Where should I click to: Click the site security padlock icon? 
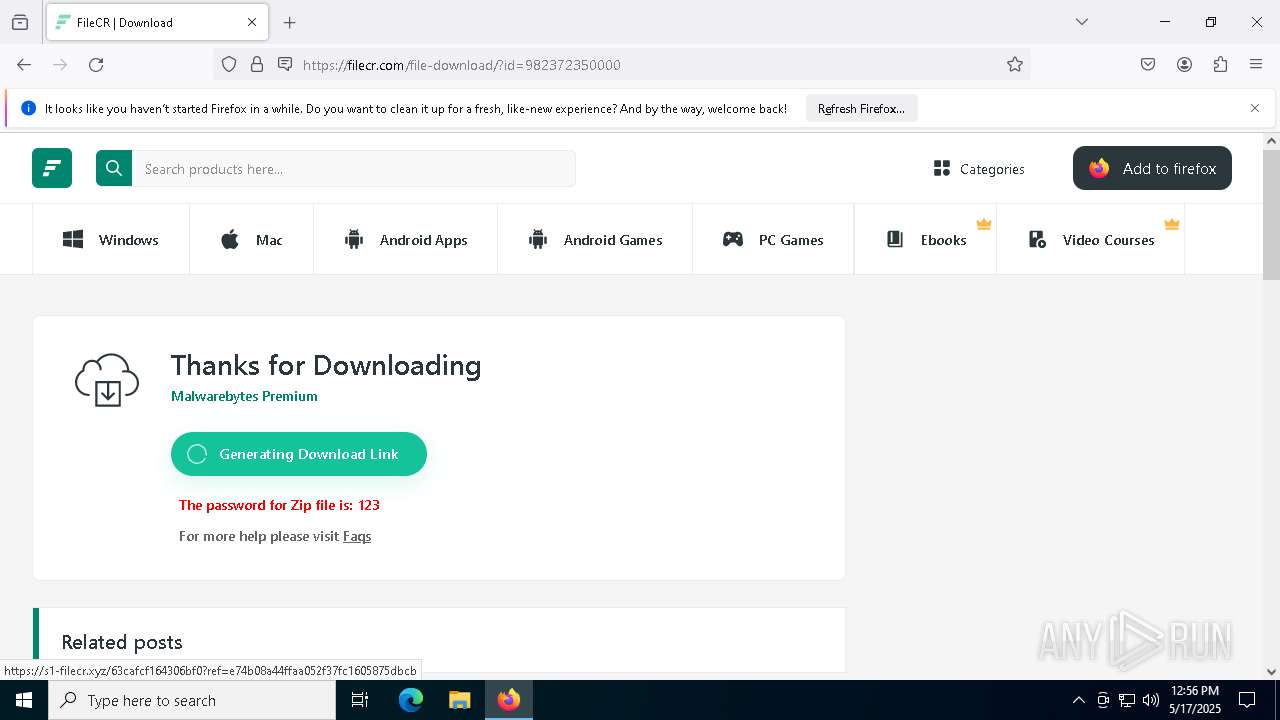pos(257,64)
